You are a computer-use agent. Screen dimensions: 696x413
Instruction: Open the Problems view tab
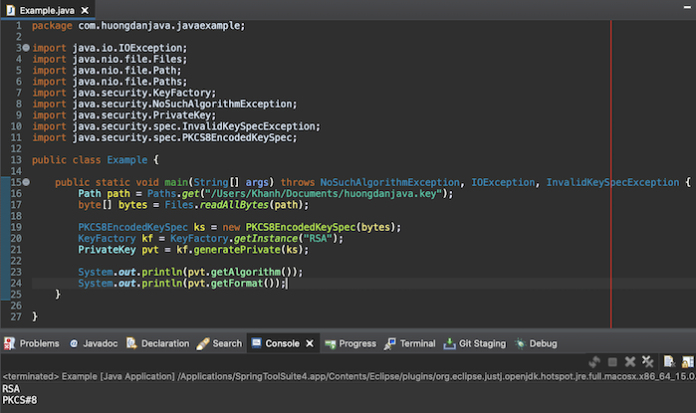tap(39, 343)
